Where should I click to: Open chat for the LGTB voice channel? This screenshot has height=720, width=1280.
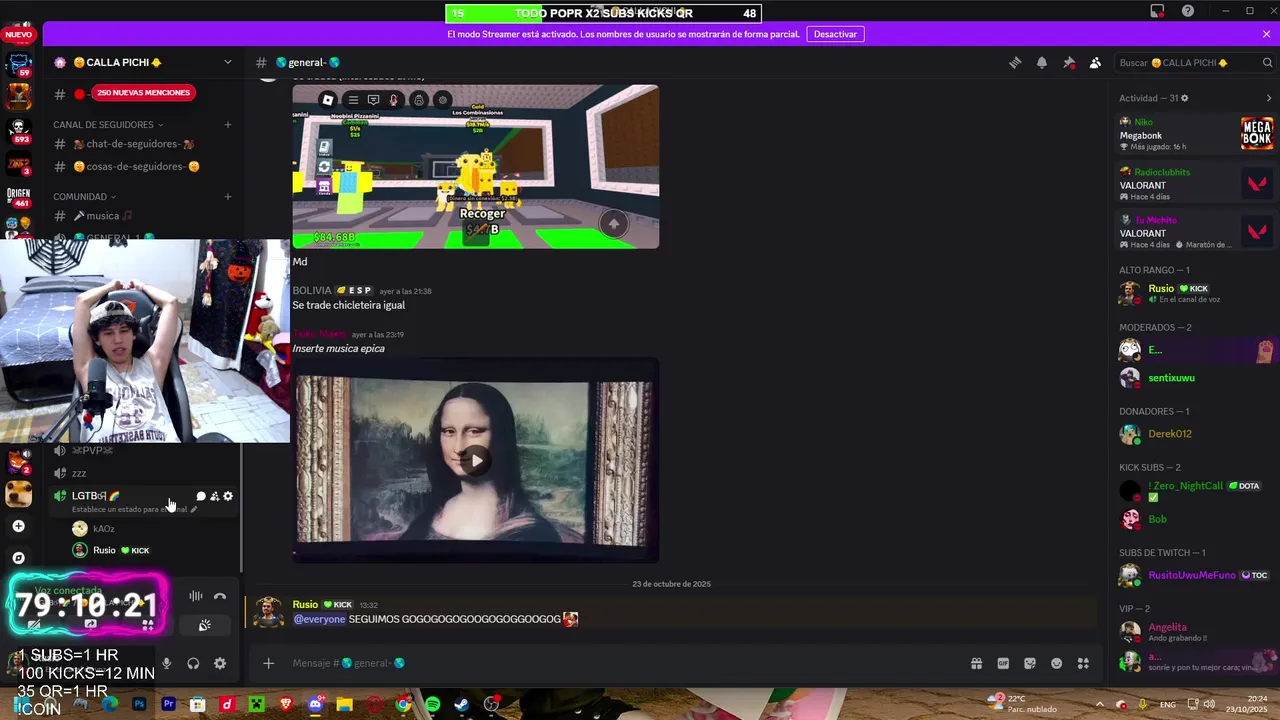pos(201,496)
